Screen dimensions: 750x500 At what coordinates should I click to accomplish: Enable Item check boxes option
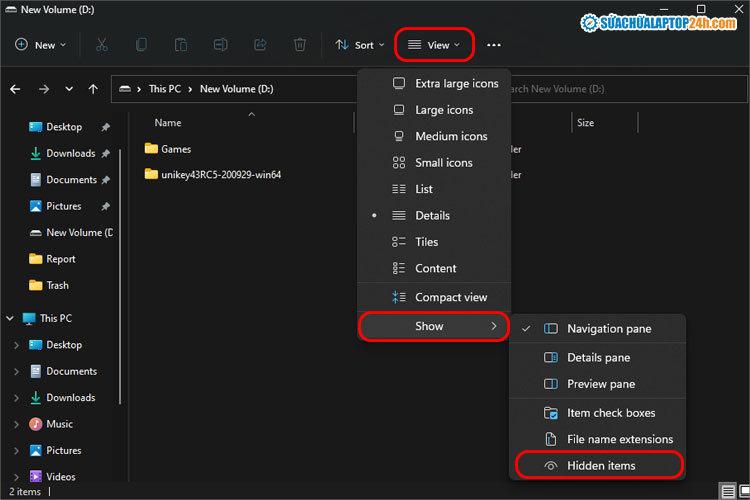tap(598, 413)
